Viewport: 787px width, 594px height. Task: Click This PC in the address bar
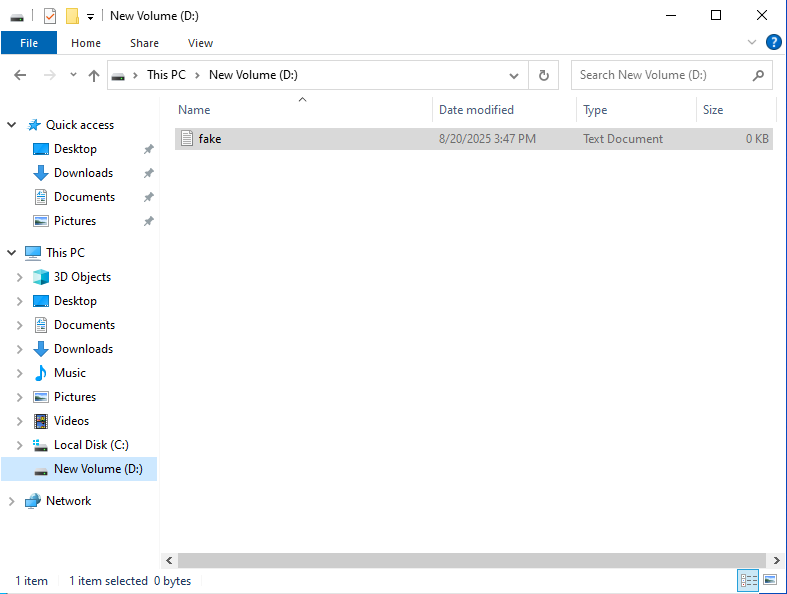pos(166,75)
